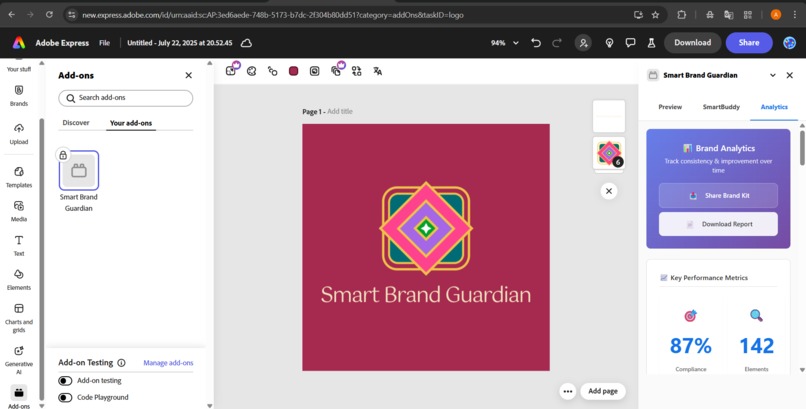806x409 pixels.
Task: Close the Add-ons panel
Action: tap(189, 76)
